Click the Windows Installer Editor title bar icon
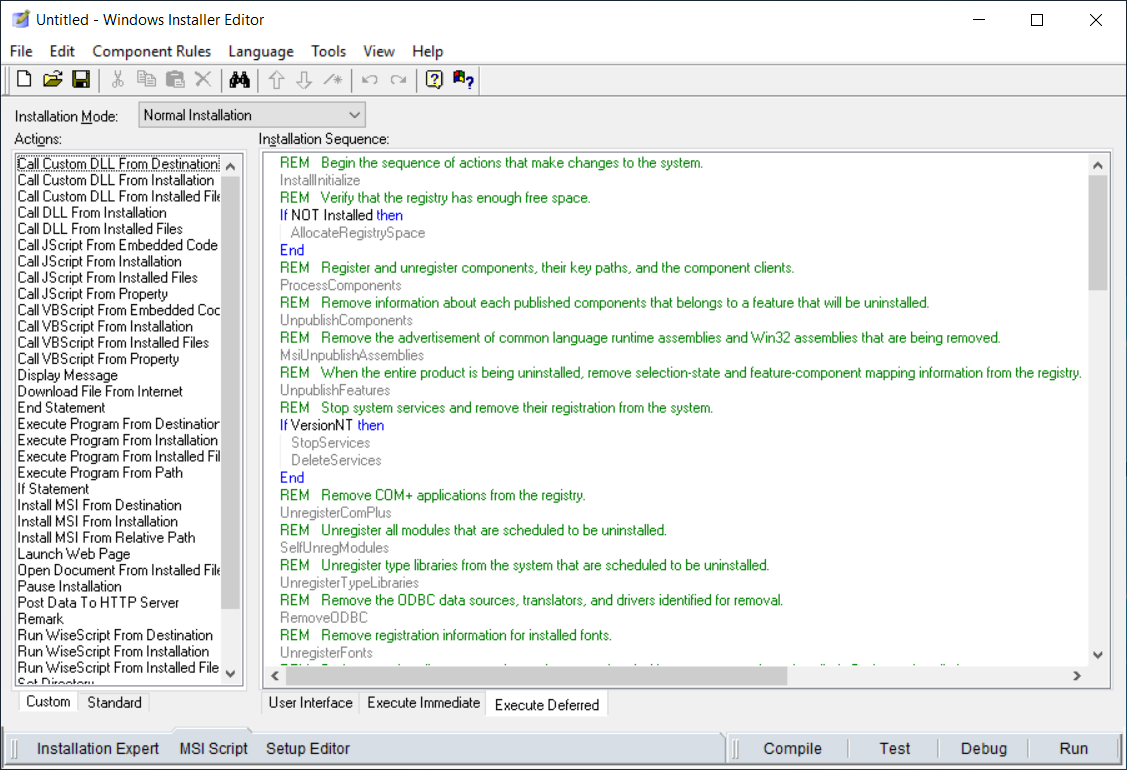 [21, 19]
